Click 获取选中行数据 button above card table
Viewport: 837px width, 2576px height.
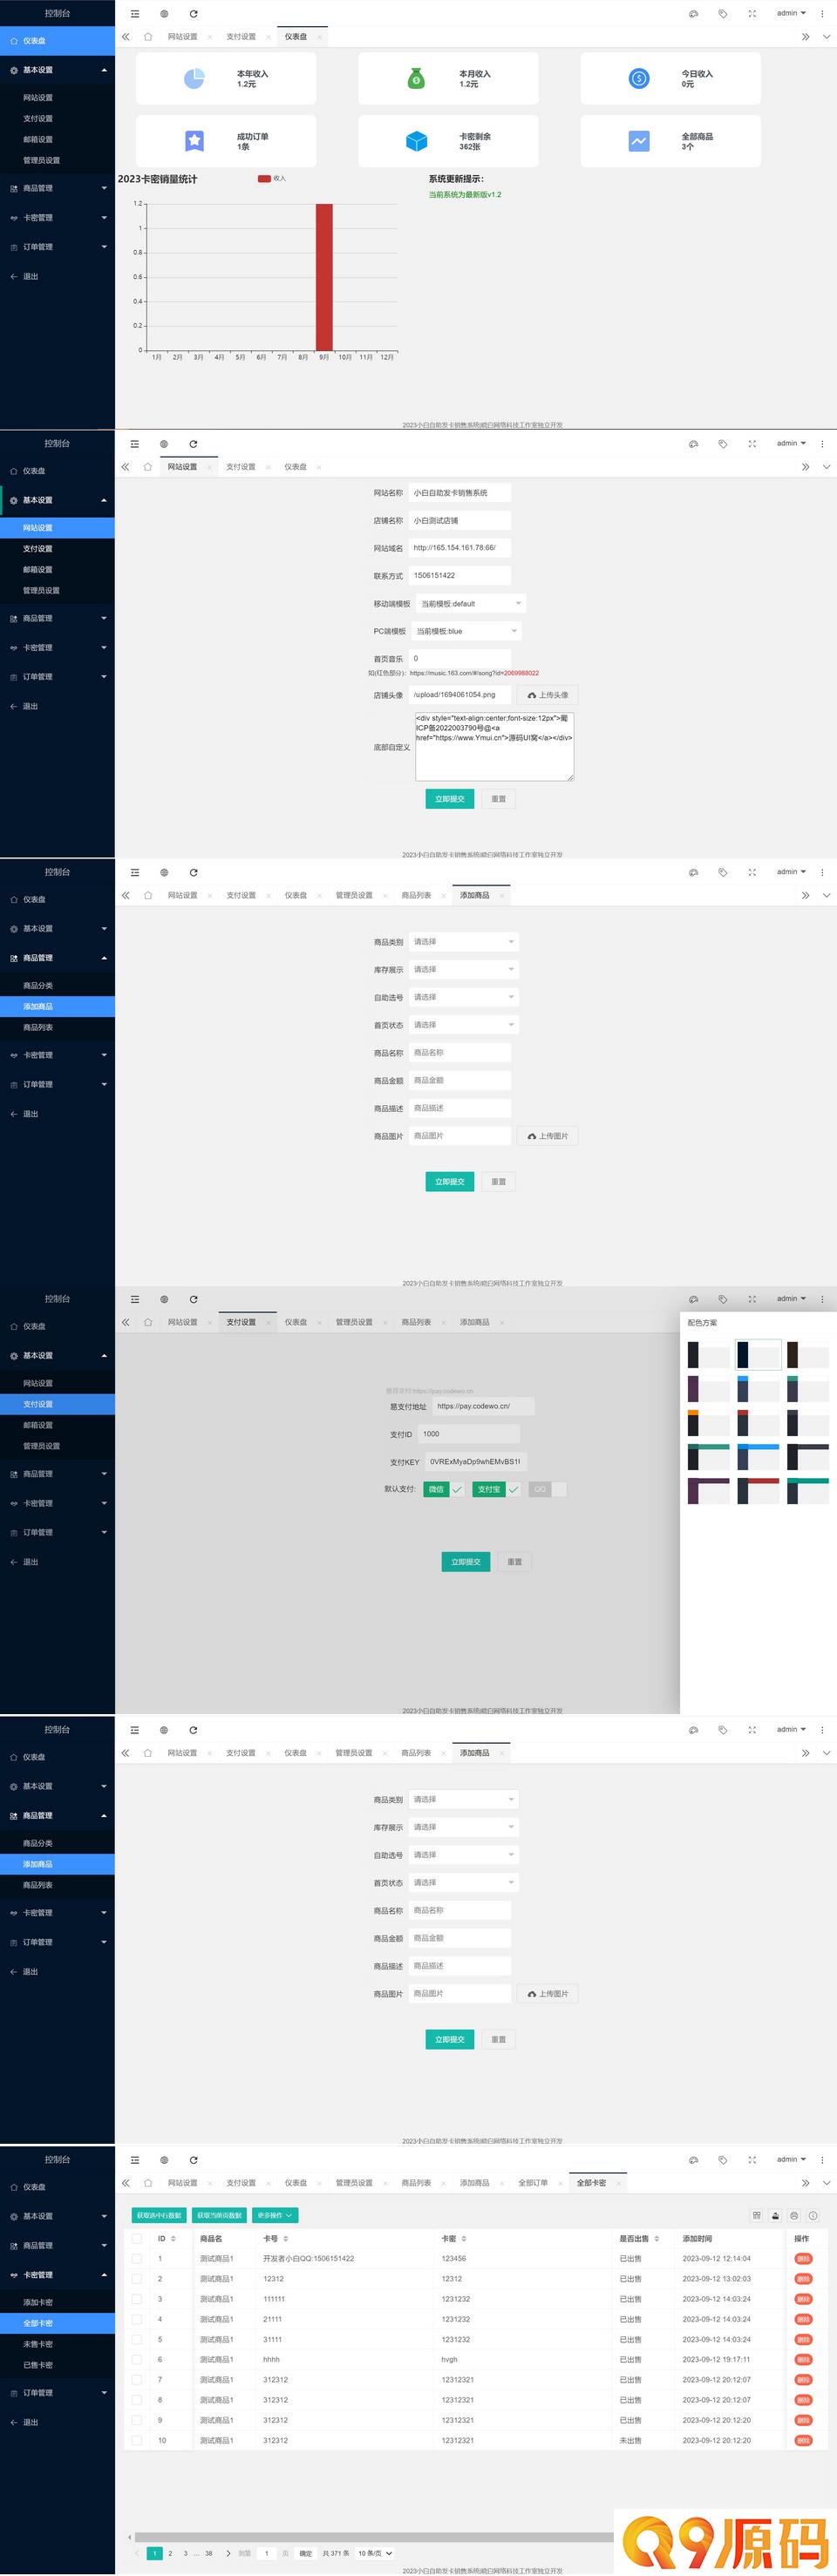click(x=159, y=2215)
